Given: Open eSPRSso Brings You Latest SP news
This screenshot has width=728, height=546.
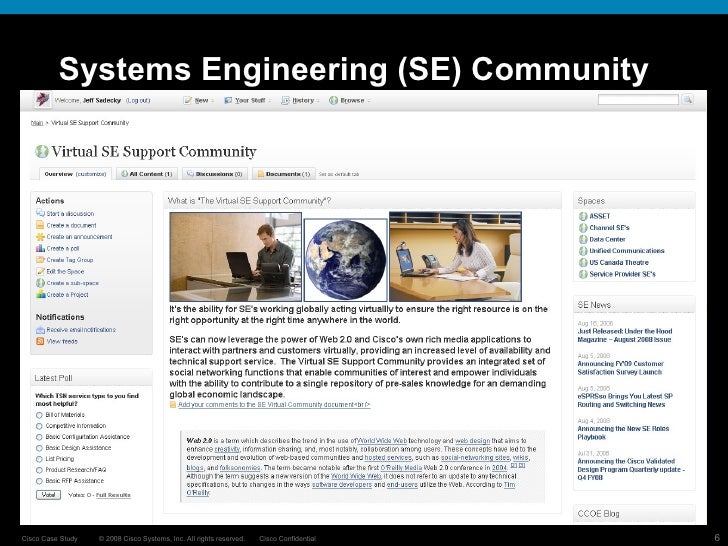Looking at the screenshot, I should (x=624, y=400).
